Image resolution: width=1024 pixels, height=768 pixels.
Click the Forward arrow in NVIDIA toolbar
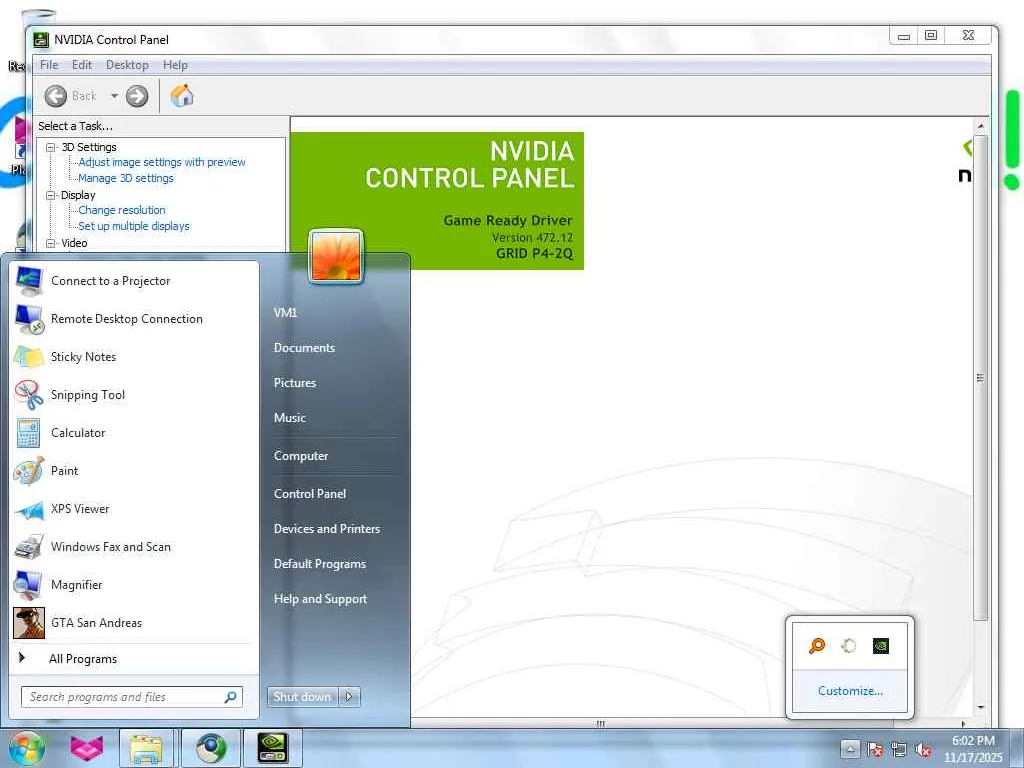pos(137,96)
